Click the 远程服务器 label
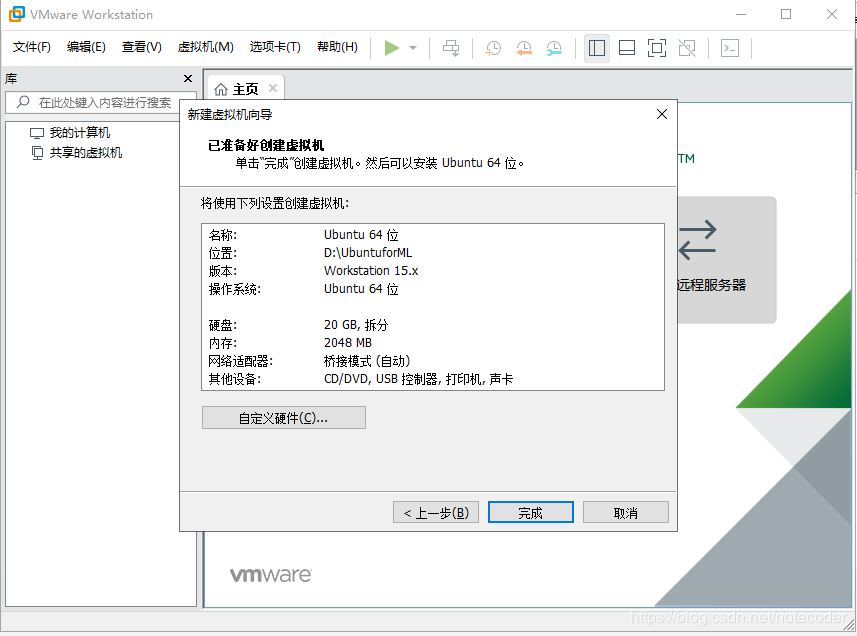Image resolution: width=857 pixels, height=636 pixels. pyautogui.click(x=711, y=285)
